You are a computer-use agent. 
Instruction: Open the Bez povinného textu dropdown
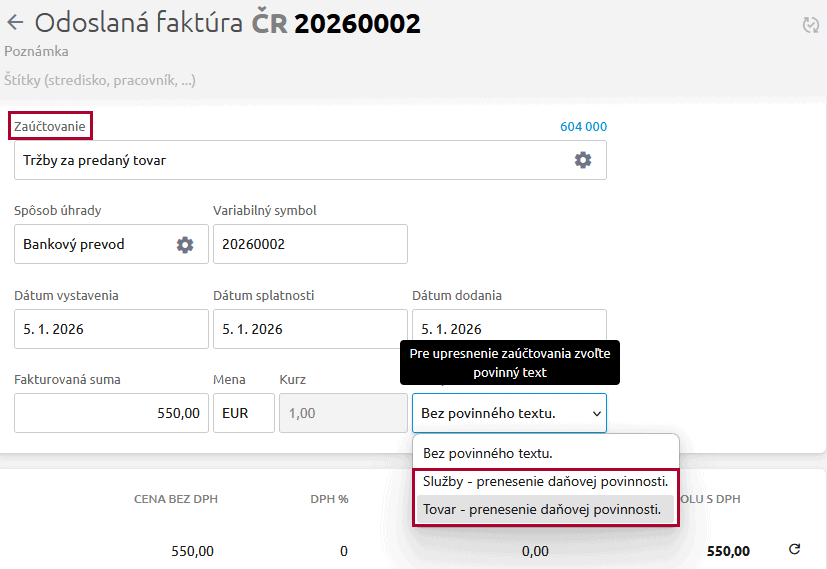509,412
